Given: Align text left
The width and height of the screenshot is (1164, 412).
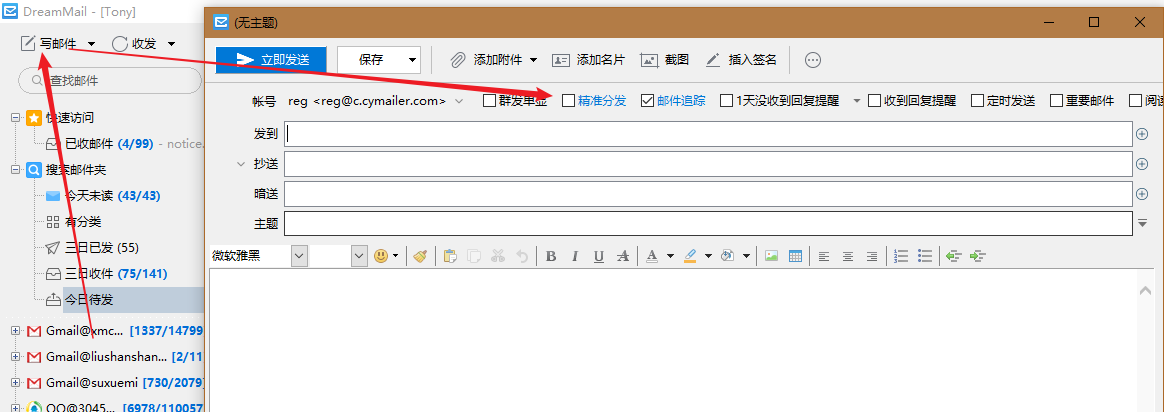Looking at the screenshot, I should coord(823,256).
